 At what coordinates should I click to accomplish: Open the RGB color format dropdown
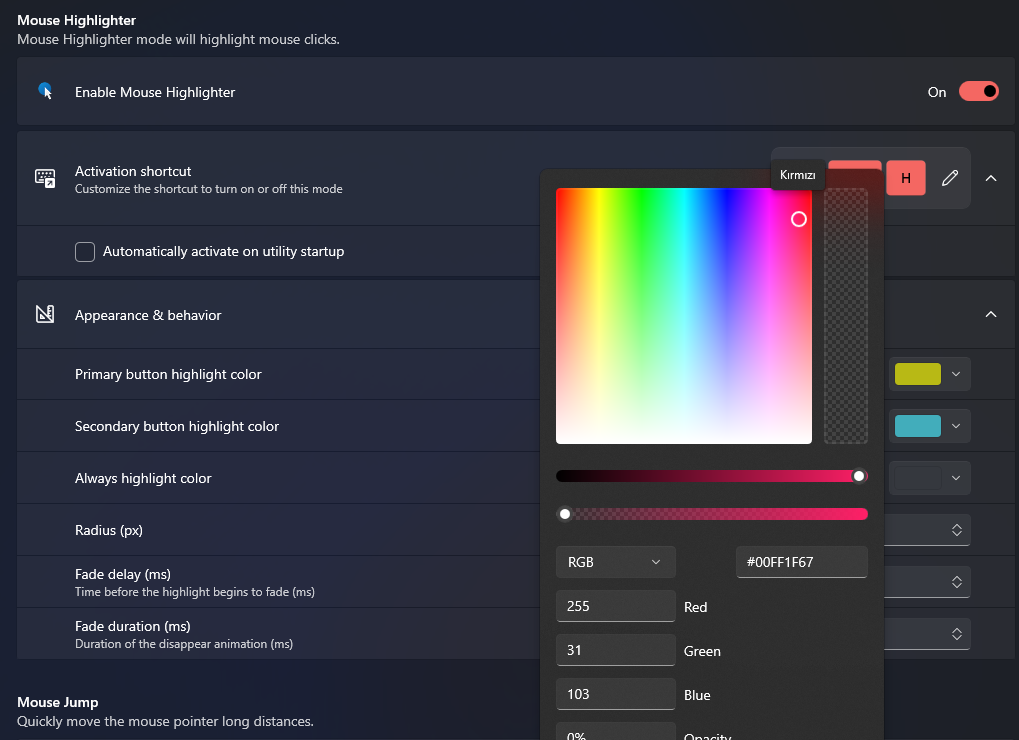pyautogui.click(x=615, y=562)
